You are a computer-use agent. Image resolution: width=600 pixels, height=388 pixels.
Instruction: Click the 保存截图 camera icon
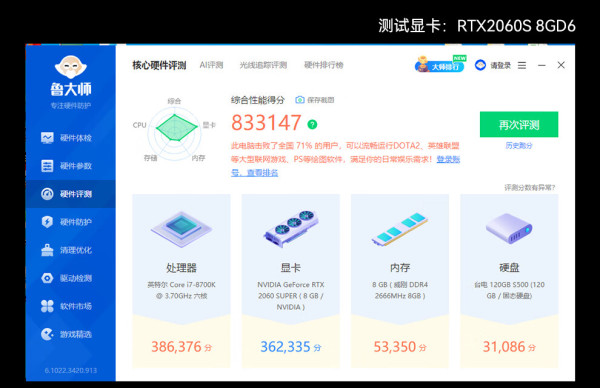pos(300,100)
